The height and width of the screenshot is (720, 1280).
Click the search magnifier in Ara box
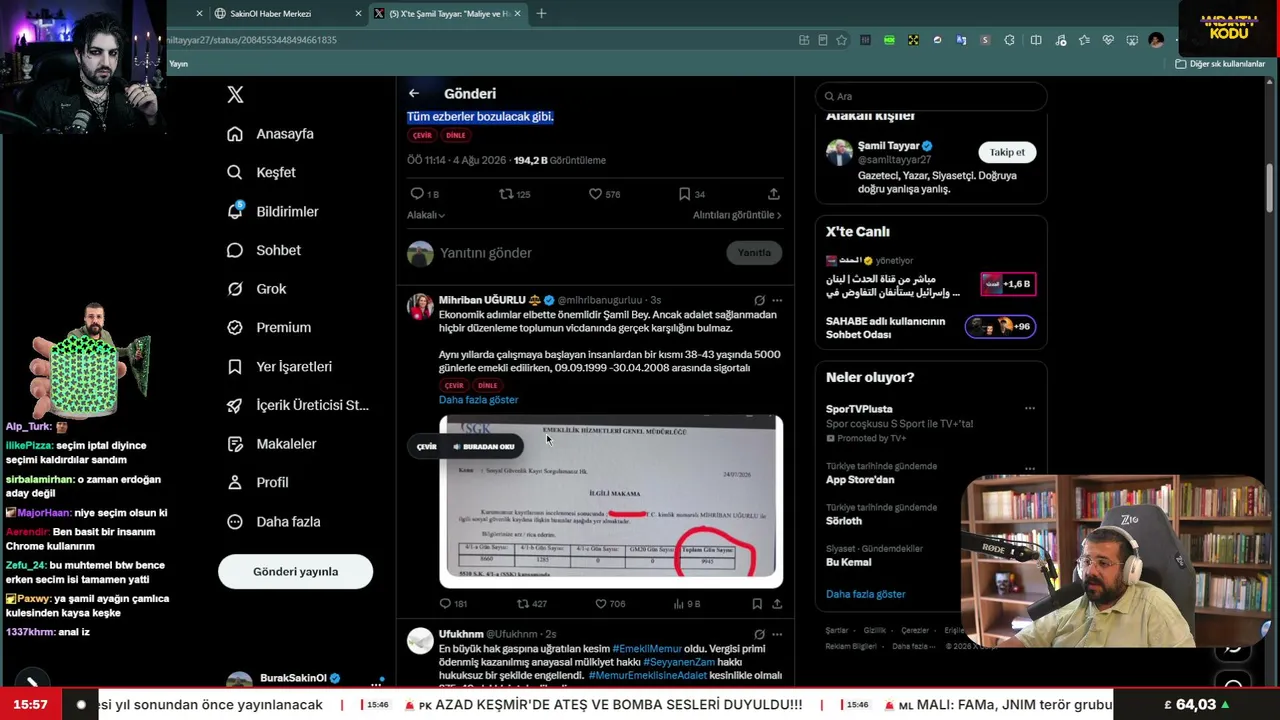click(829, 96)
